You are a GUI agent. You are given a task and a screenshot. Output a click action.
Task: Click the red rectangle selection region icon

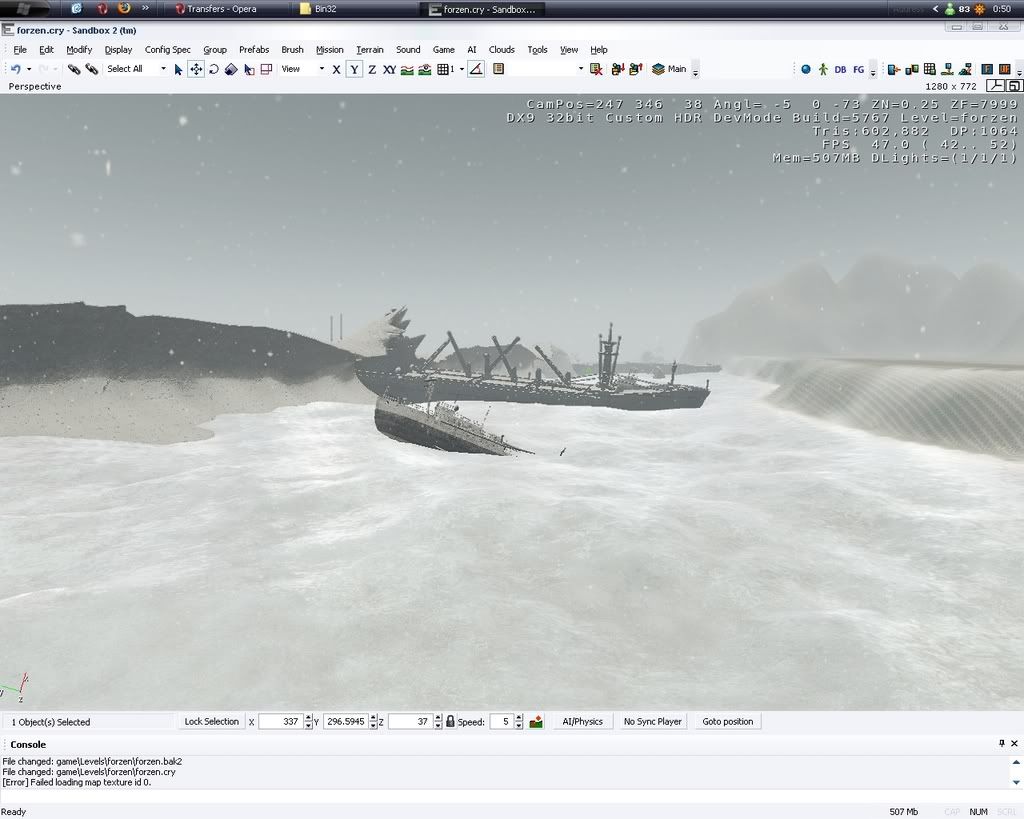click(x=266, y=69)
